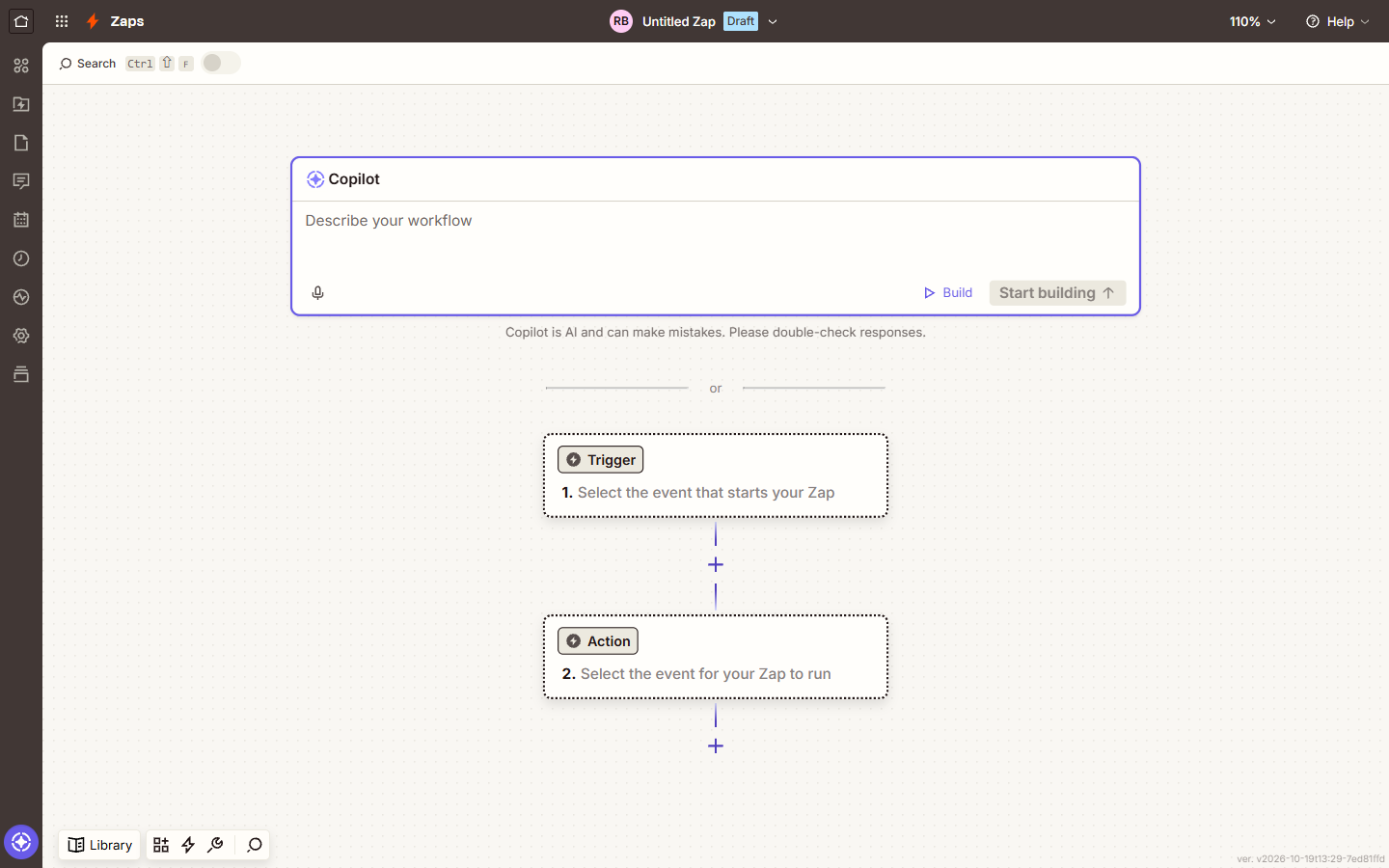This screenshot has width=1389, height=868.
Task: Select the Trigger step card
Action: (x=715, y=475)
